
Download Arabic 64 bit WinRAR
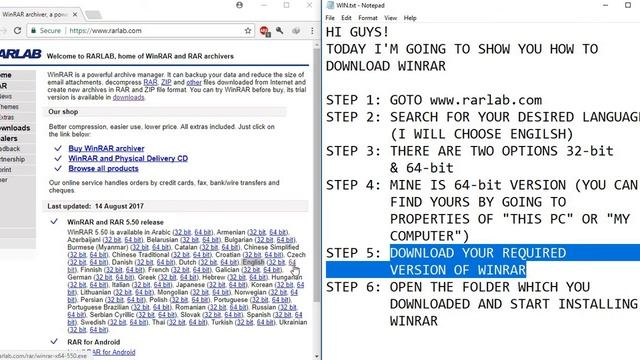pos(203,232)
